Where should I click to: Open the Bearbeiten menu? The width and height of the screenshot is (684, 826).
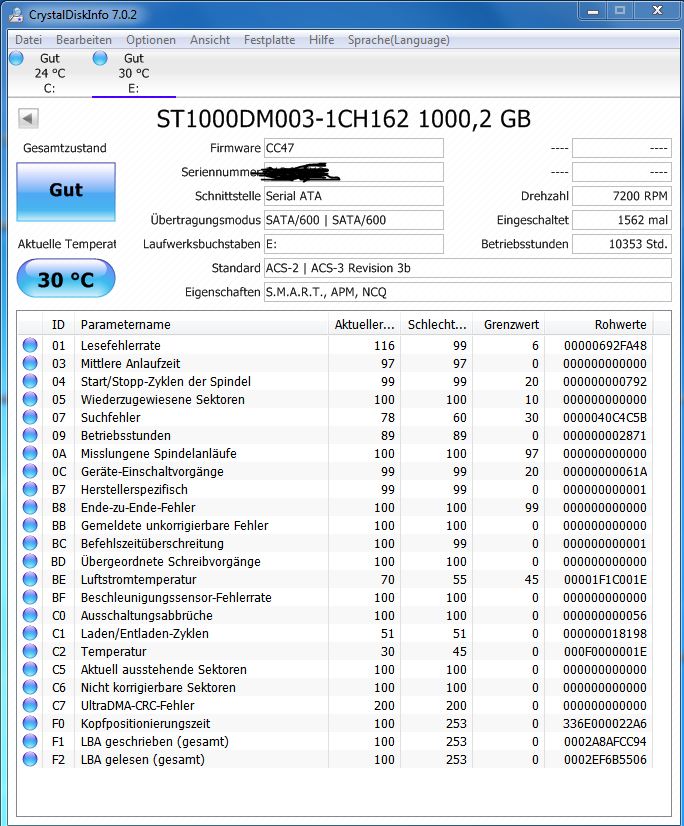click(x=84, y=40)
